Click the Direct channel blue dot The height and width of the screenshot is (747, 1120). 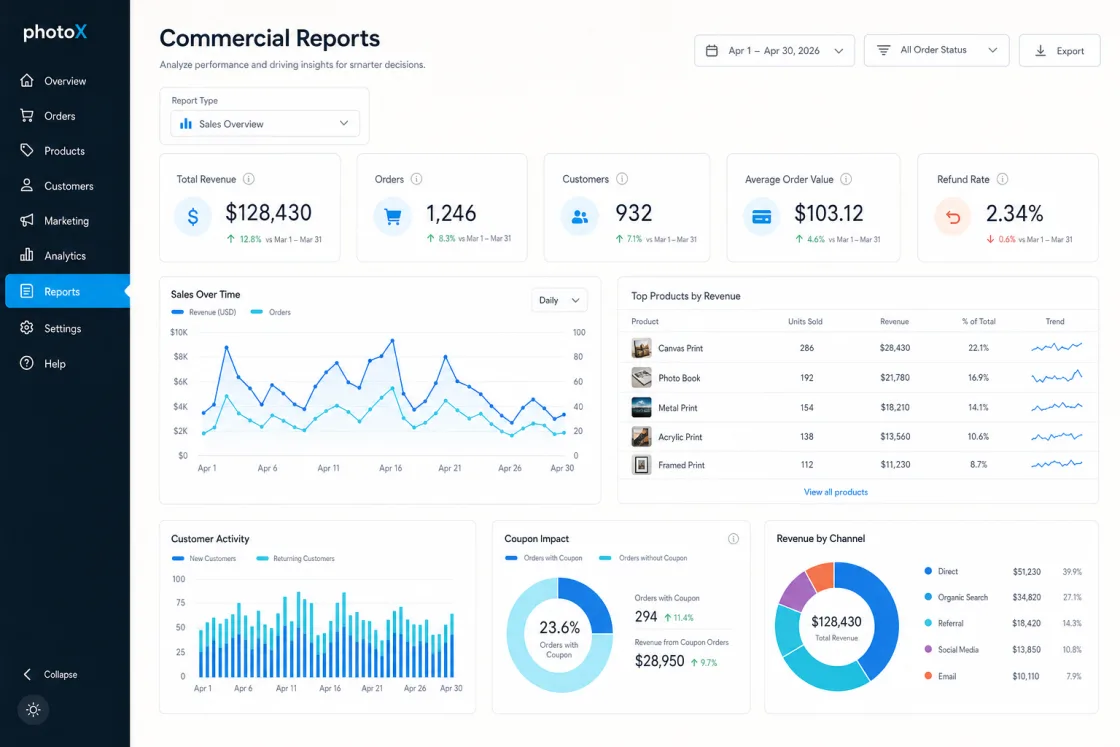coord(928,571)
